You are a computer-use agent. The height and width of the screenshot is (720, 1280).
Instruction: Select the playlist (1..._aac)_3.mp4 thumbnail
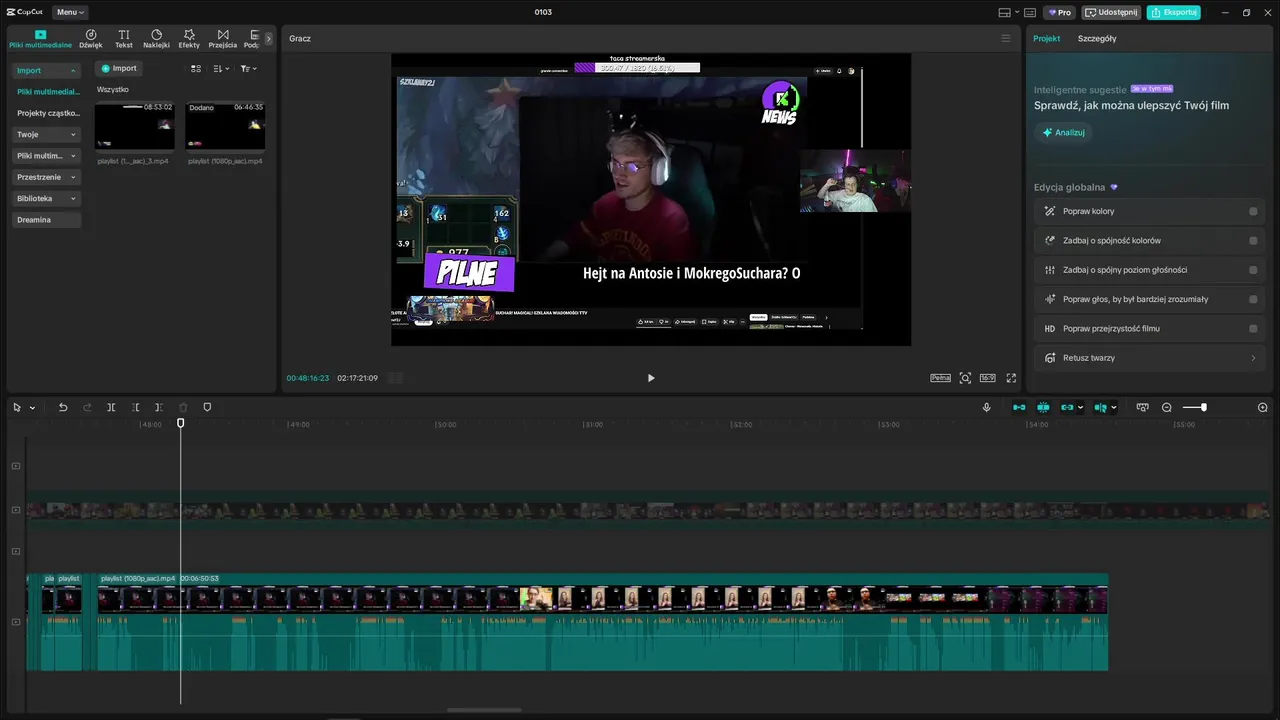point(134,126)
